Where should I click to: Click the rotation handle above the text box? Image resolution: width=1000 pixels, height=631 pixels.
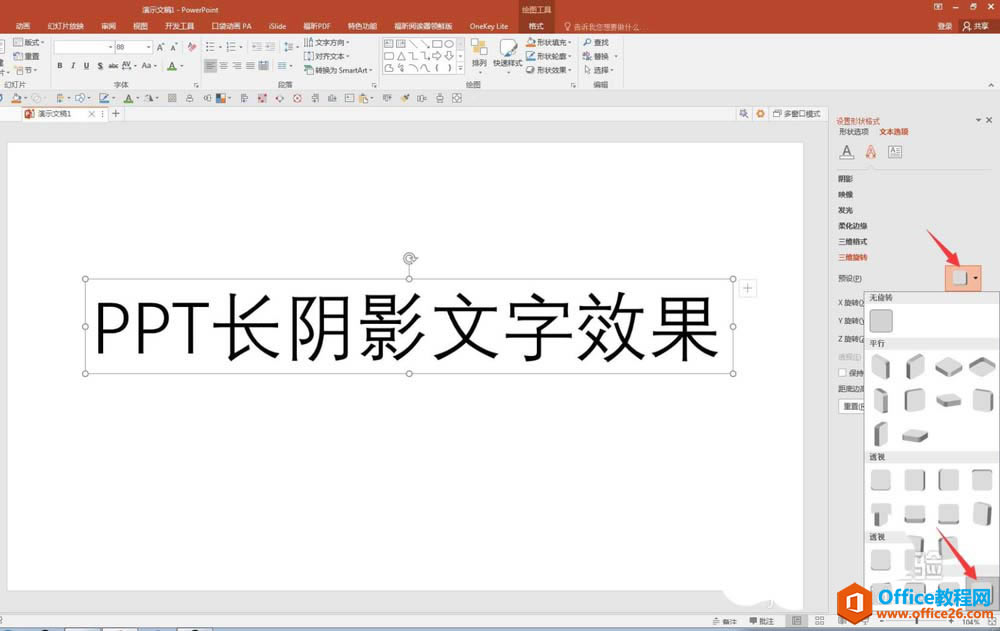409,258
